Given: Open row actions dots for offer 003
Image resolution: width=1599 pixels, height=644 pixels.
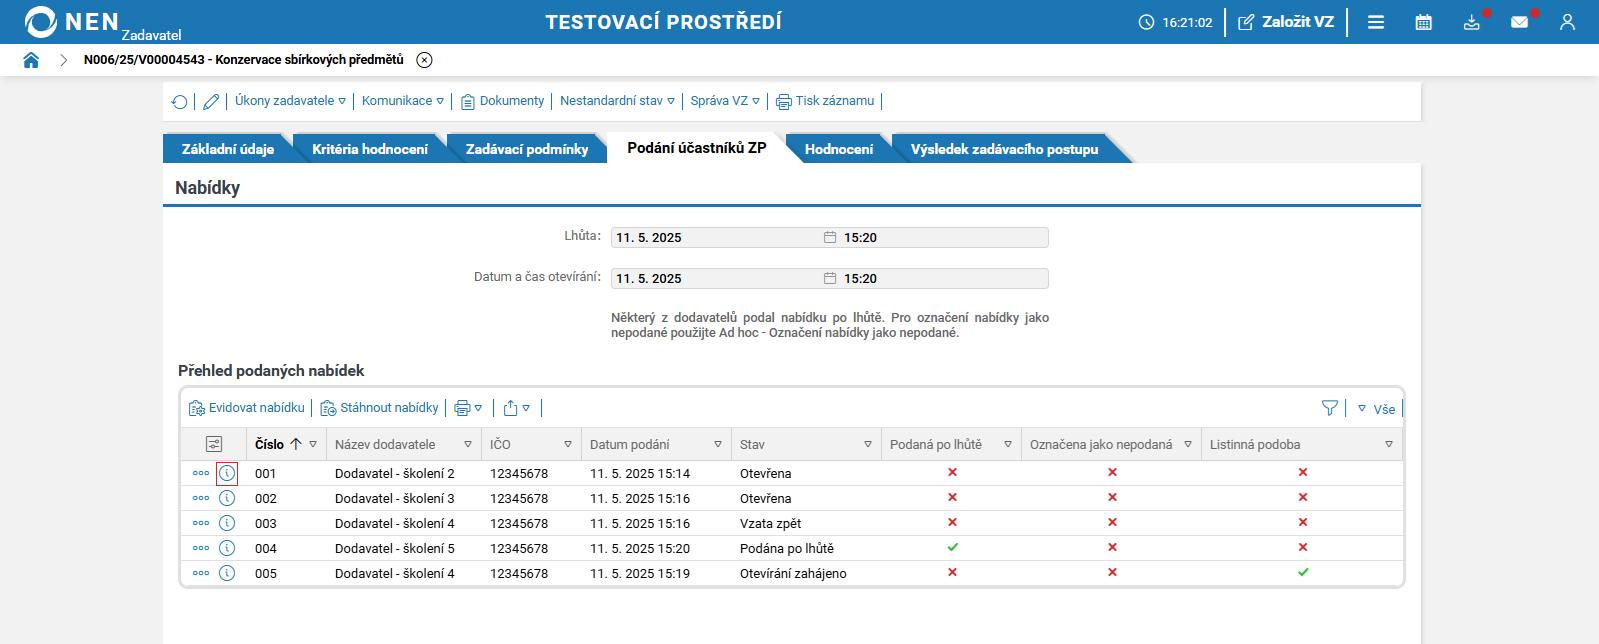Looking at the screenshot, I should point(201,523).
